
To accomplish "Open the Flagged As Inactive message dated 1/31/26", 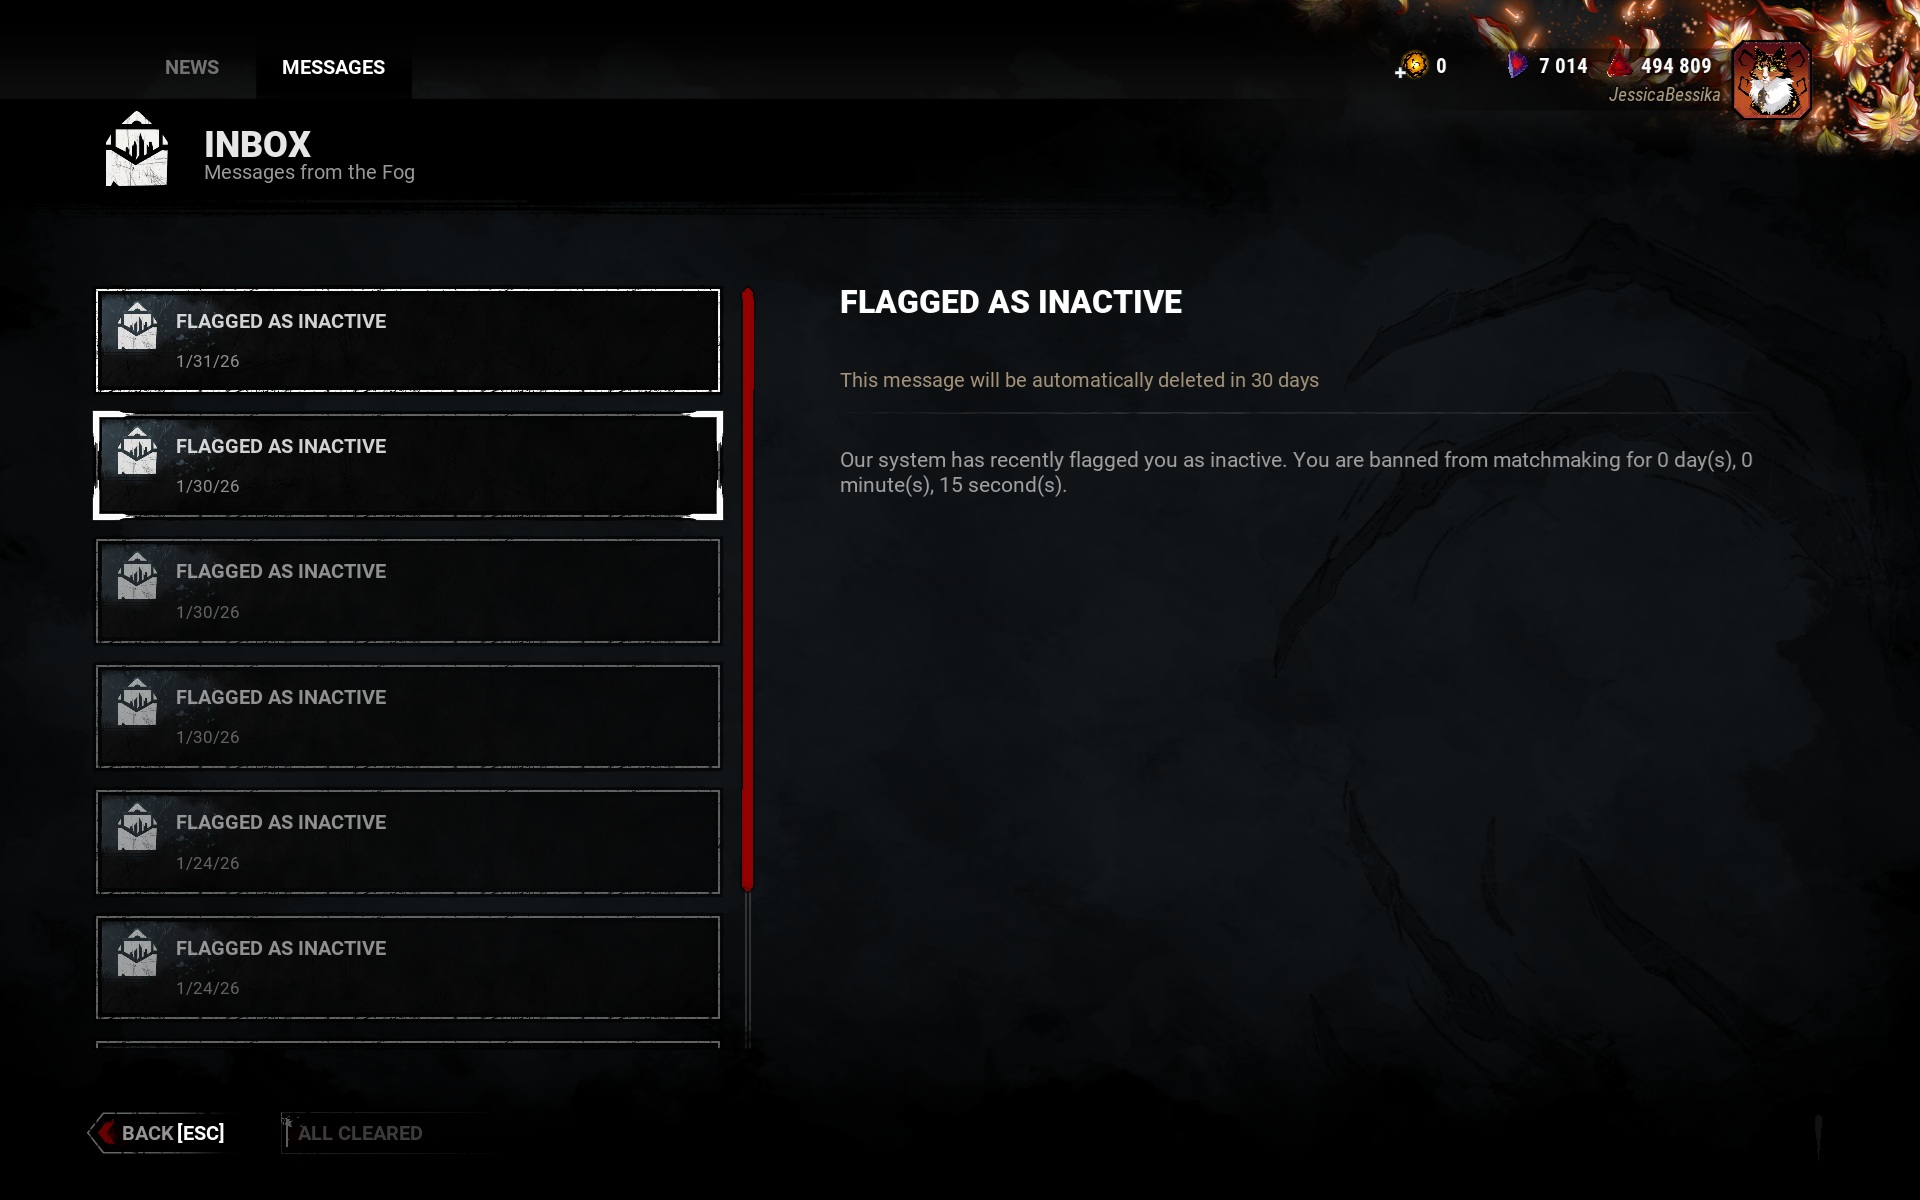I will 408,341.
